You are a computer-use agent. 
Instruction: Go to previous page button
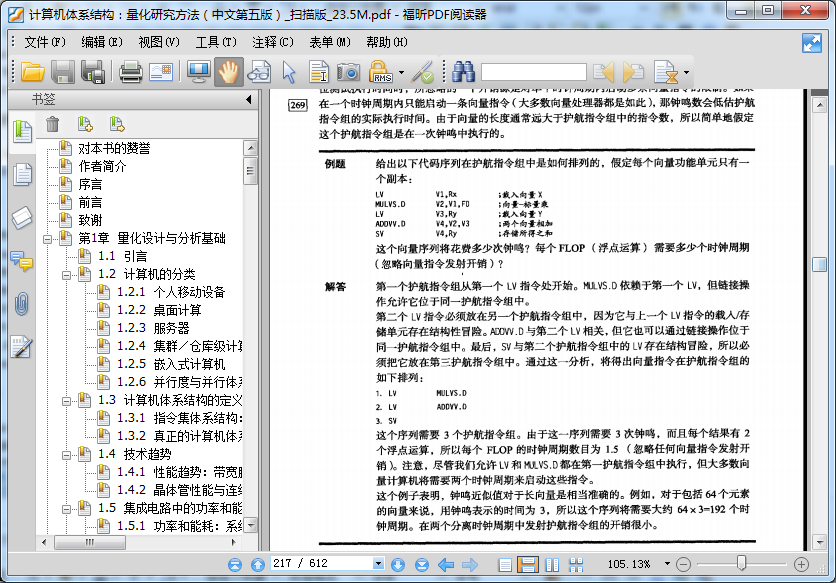[258, 565]
